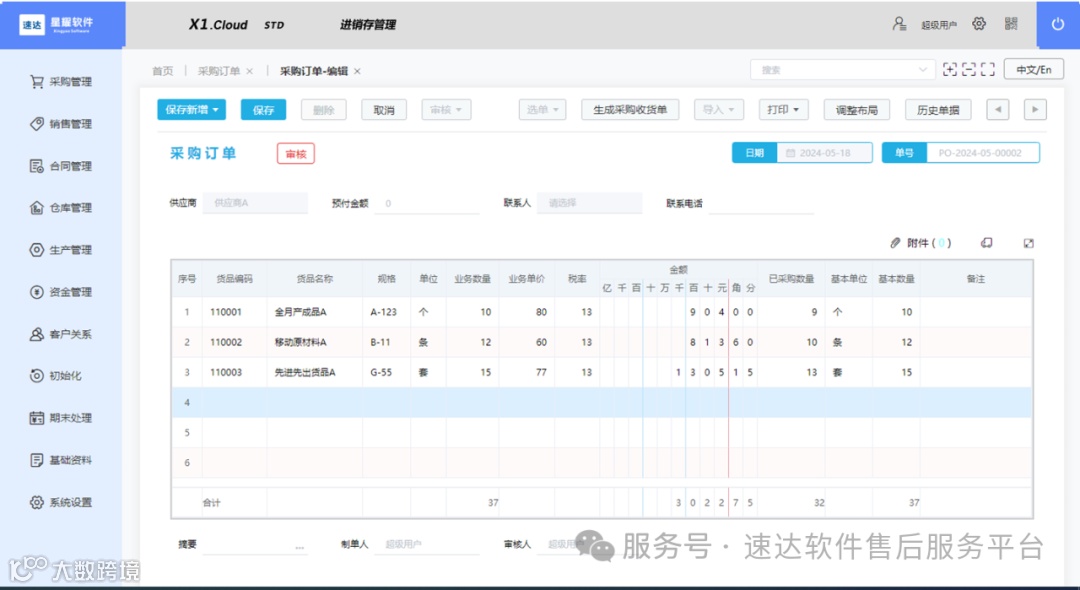
Task: Switch language with 中文/En button
Action: (1034, 70)
